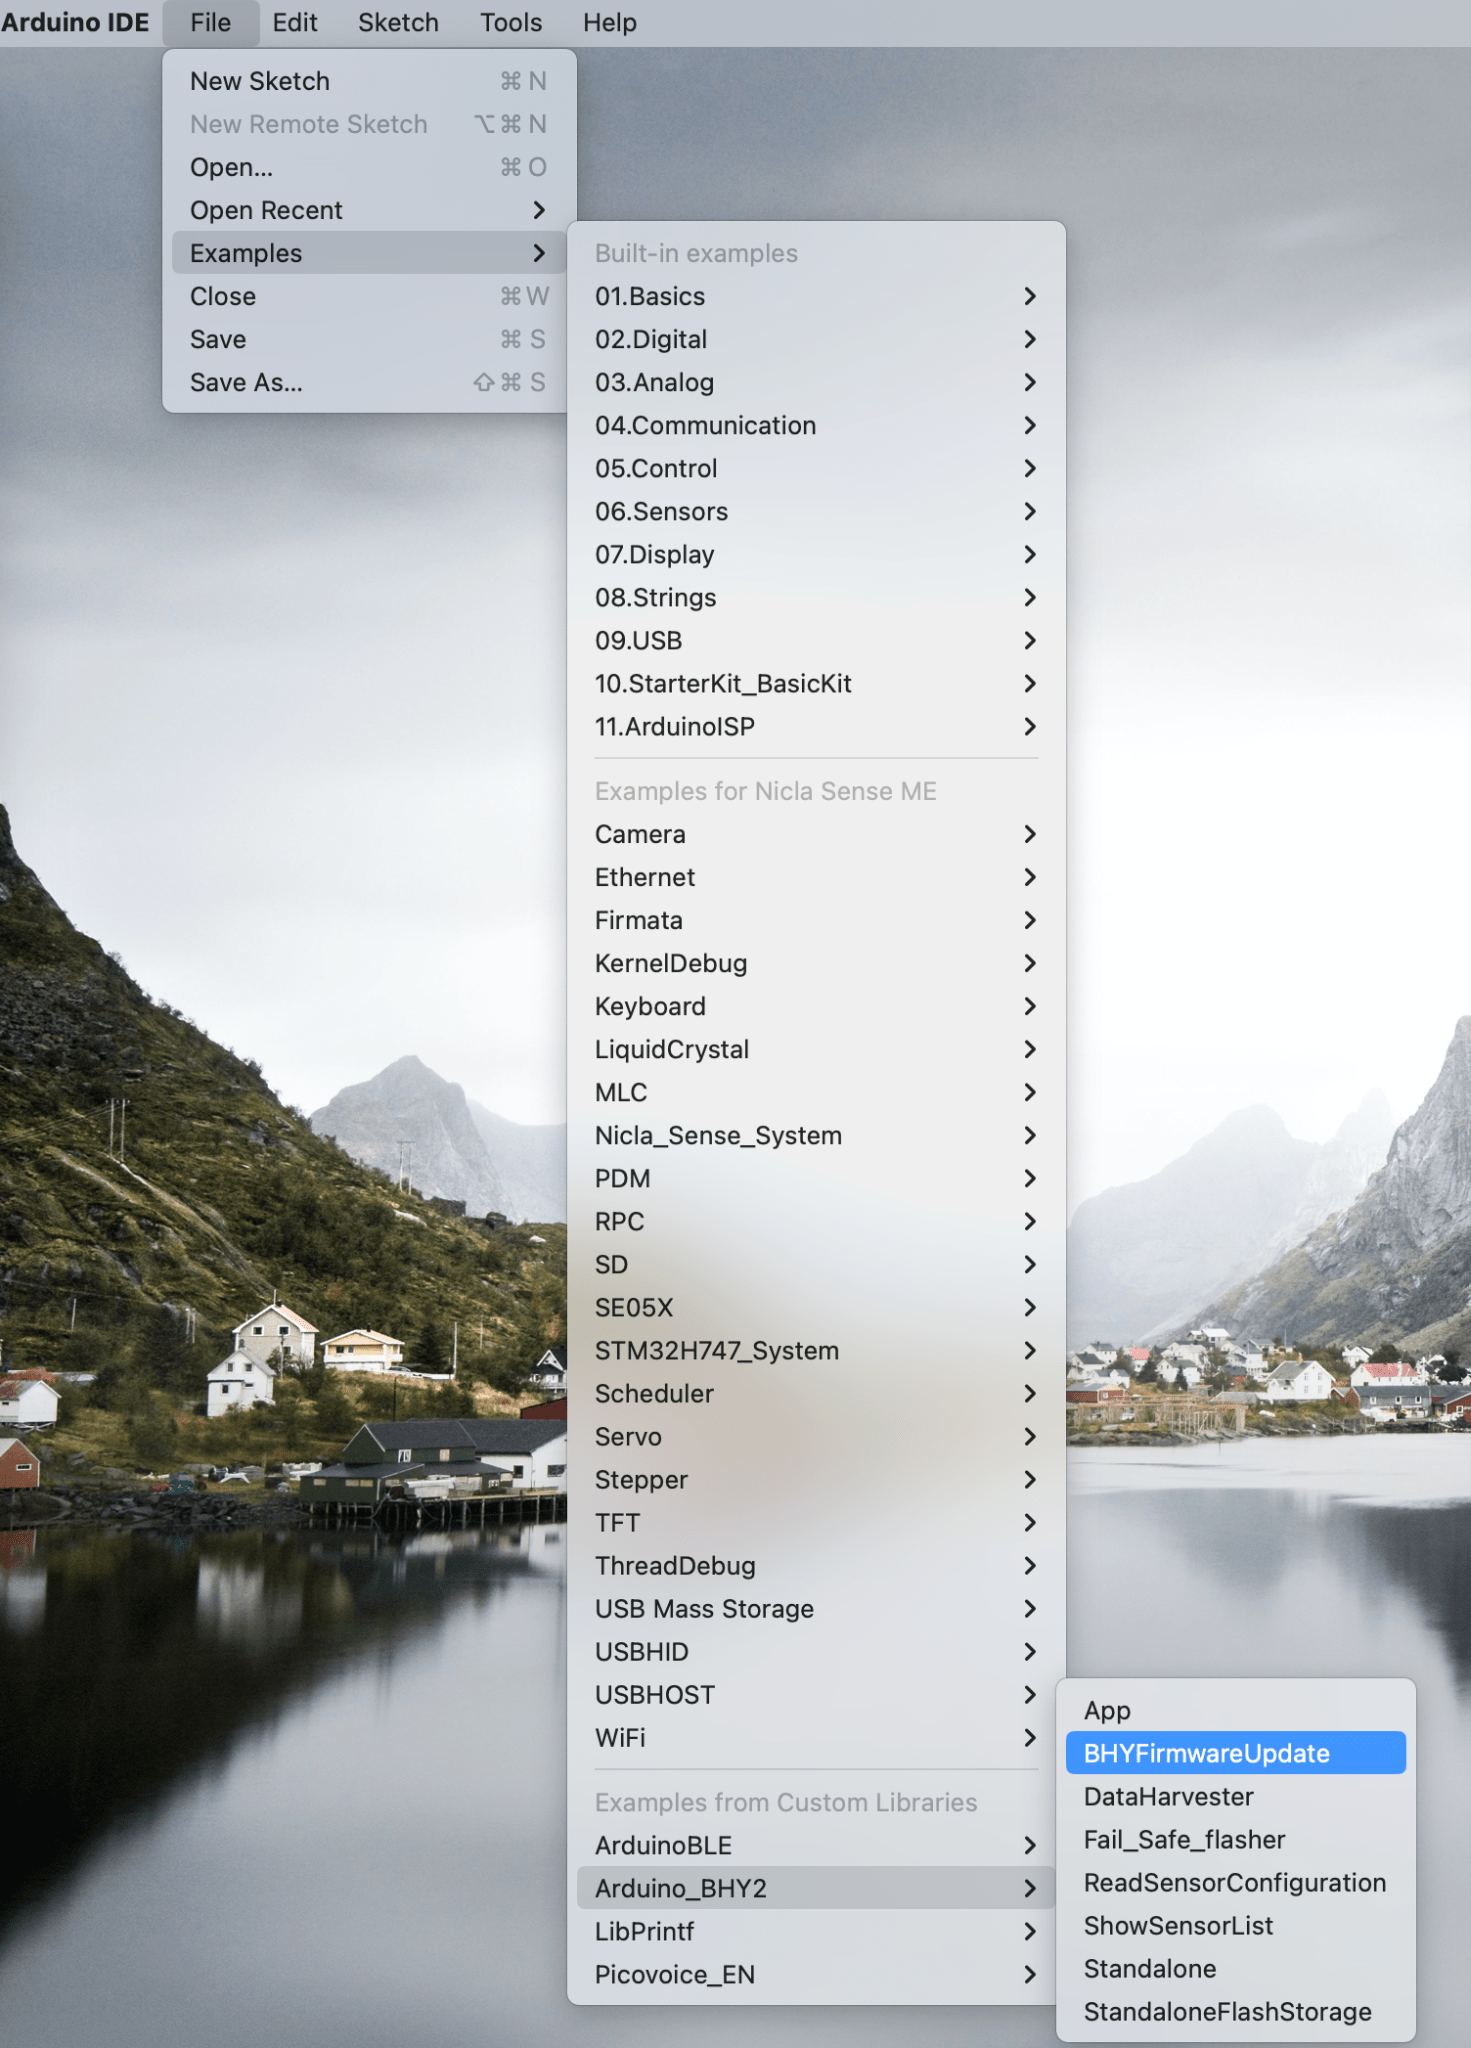
Task: Open the ReadSensorConfiguration example
Action: (x=1235, y=1882)
